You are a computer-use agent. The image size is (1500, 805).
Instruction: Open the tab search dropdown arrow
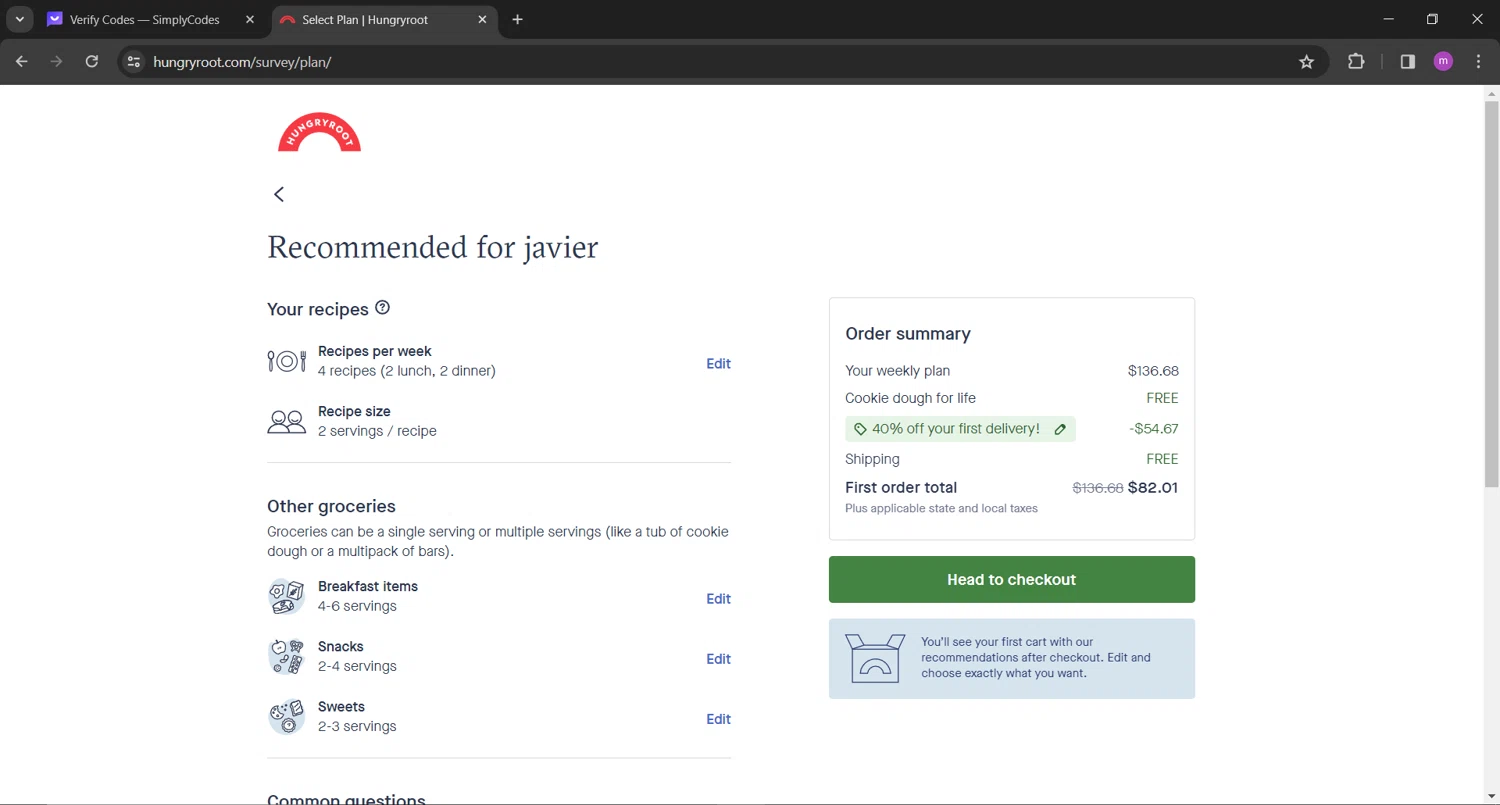pyautogui.click(x=19, y=20)
